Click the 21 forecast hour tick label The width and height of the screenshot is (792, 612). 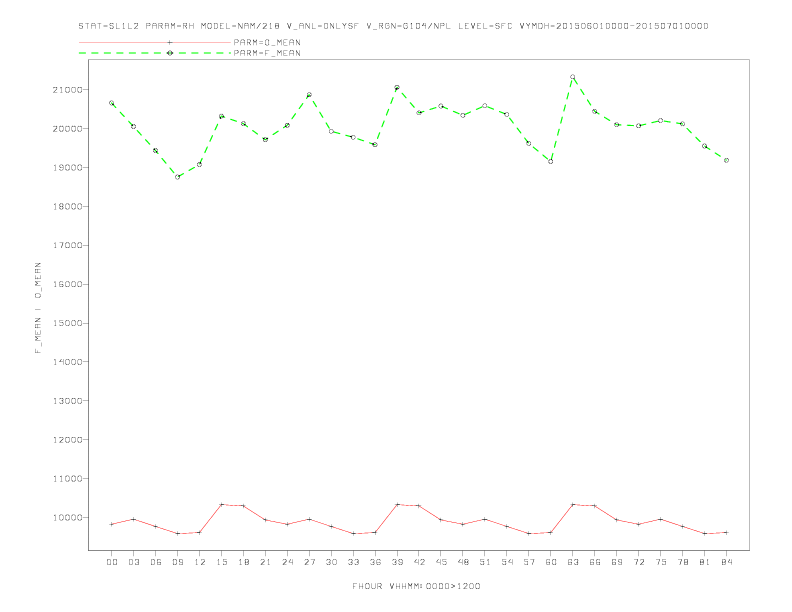pos(265,562)
